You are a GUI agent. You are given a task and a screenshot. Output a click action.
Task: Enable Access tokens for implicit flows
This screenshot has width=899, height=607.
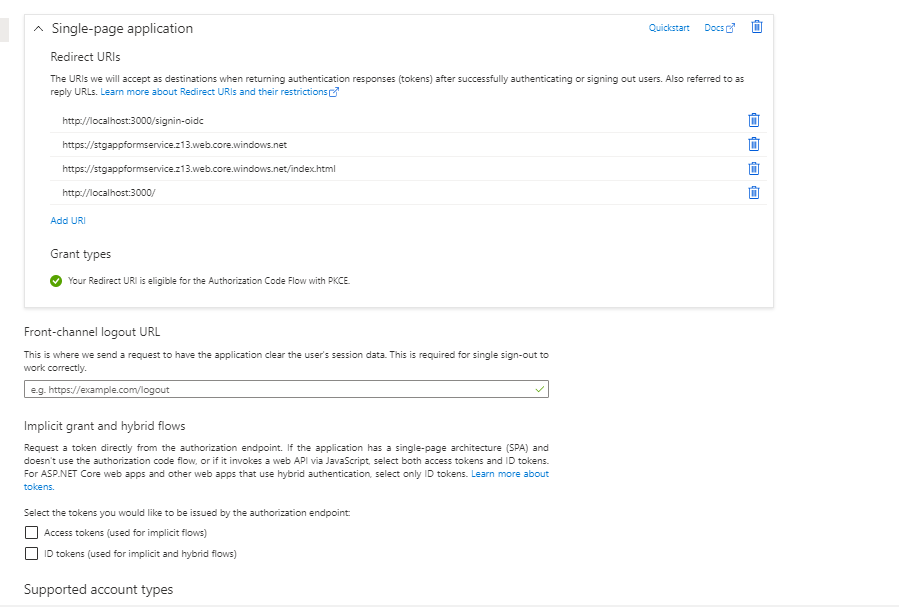(x=32, y=532)
